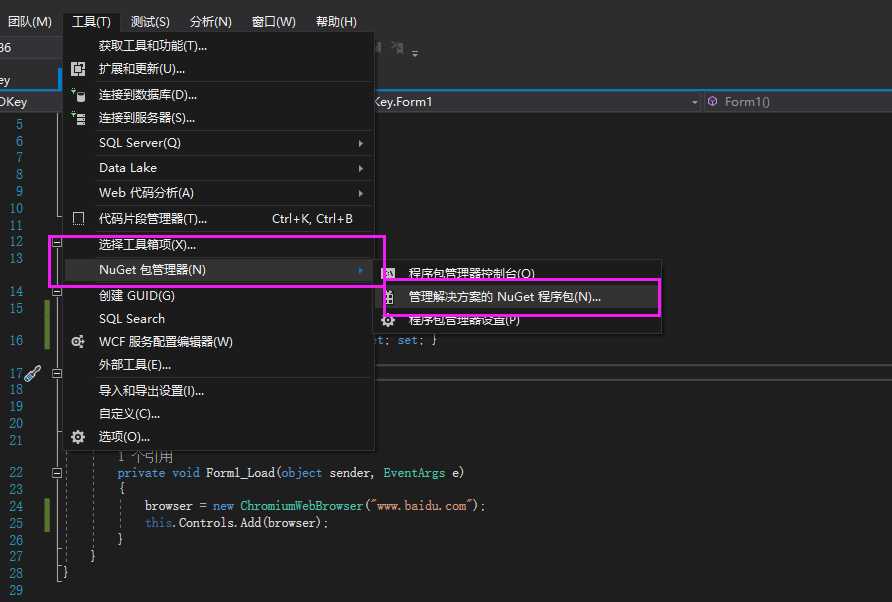
Task: Click the code snippet manager icon
Action: (79, 218)
